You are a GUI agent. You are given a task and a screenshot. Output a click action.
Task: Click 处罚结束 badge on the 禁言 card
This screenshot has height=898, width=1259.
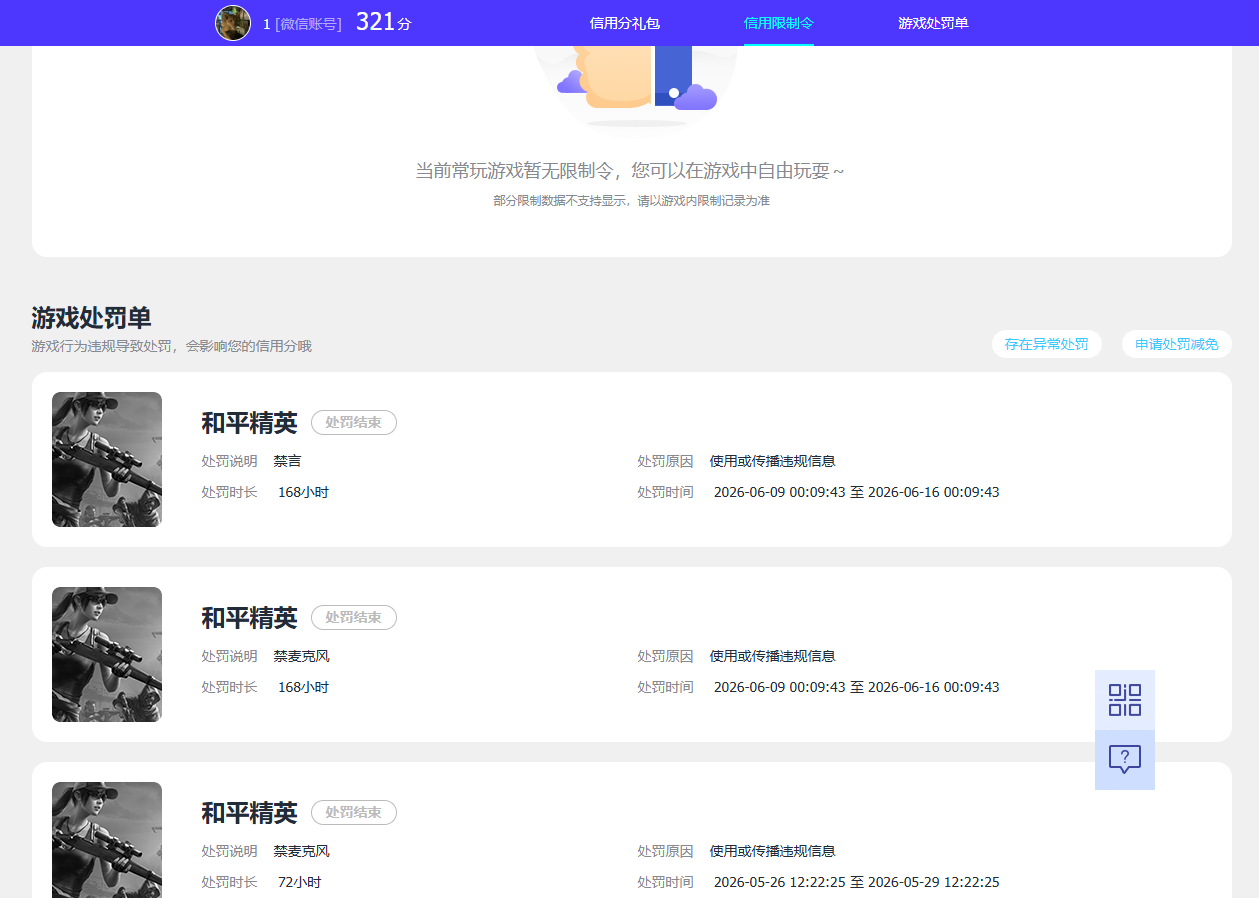354,423
